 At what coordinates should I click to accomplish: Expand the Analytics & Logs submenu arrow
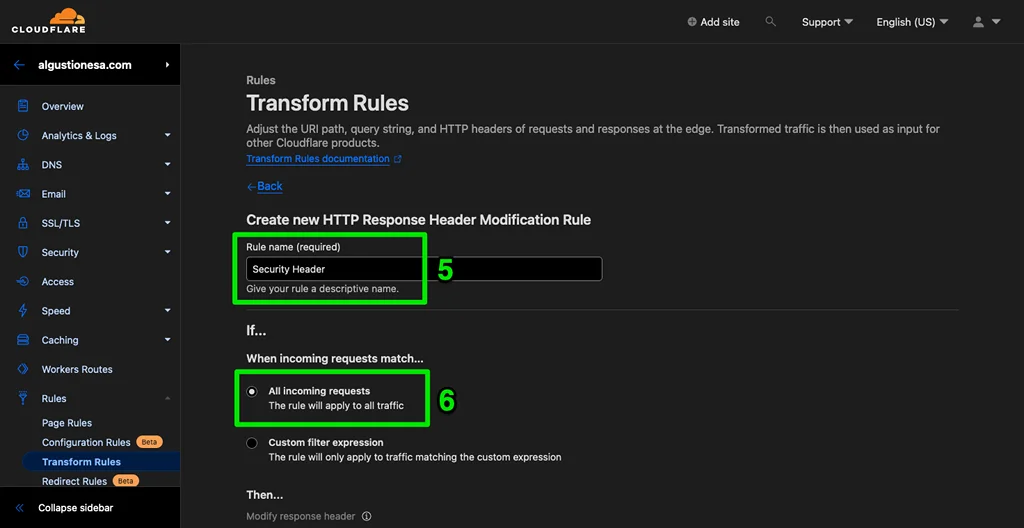click(x=167, y=135)
